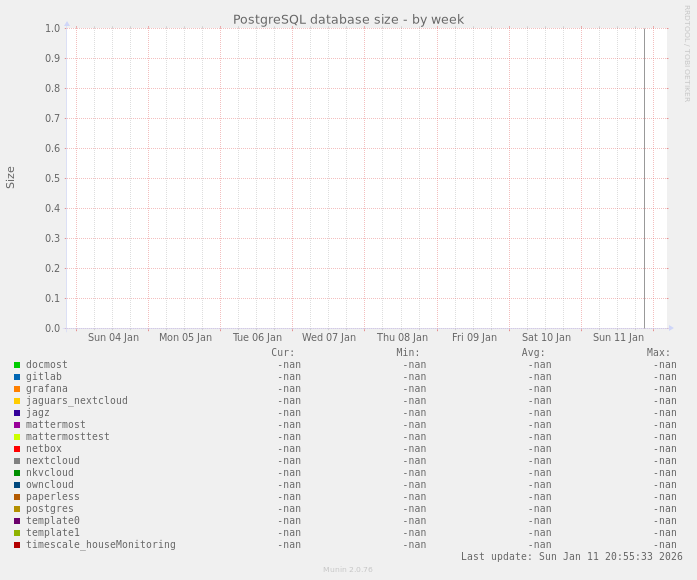Click the mattermost legend label
Viewport: 697px width, 580px height.
point(56,425)
